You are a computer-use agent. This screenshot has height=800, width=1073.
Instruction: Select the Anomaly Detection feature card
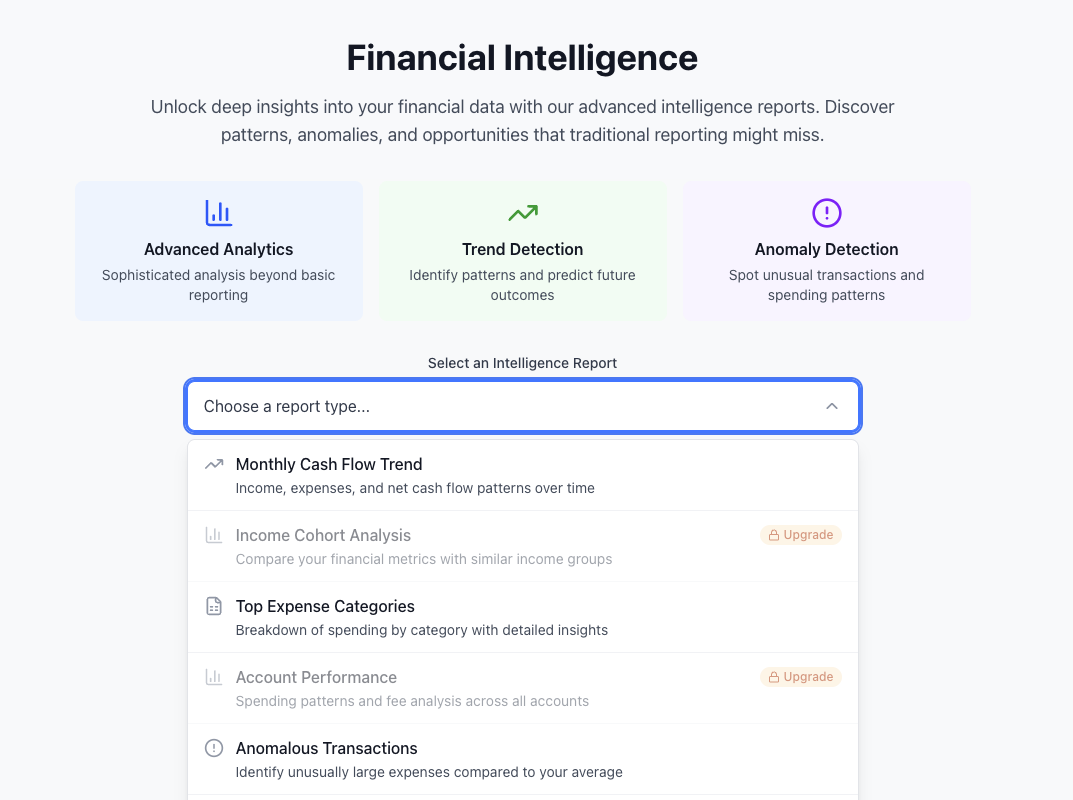[x=826, y=251]
